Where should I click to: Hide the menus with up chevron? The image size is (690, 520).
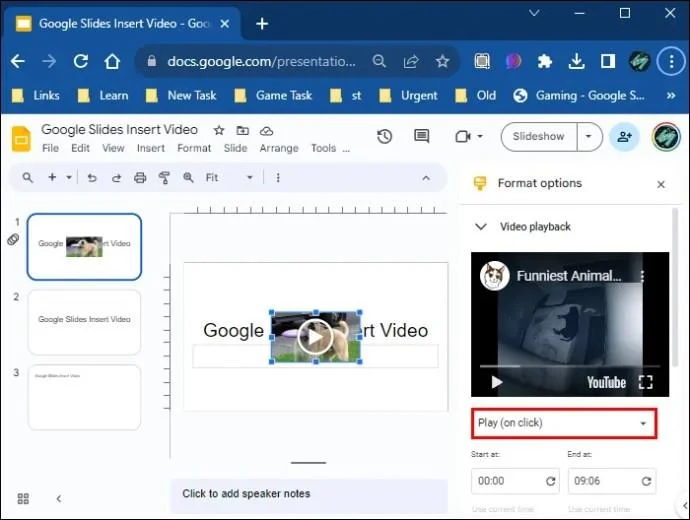click(x=426, y=178)
